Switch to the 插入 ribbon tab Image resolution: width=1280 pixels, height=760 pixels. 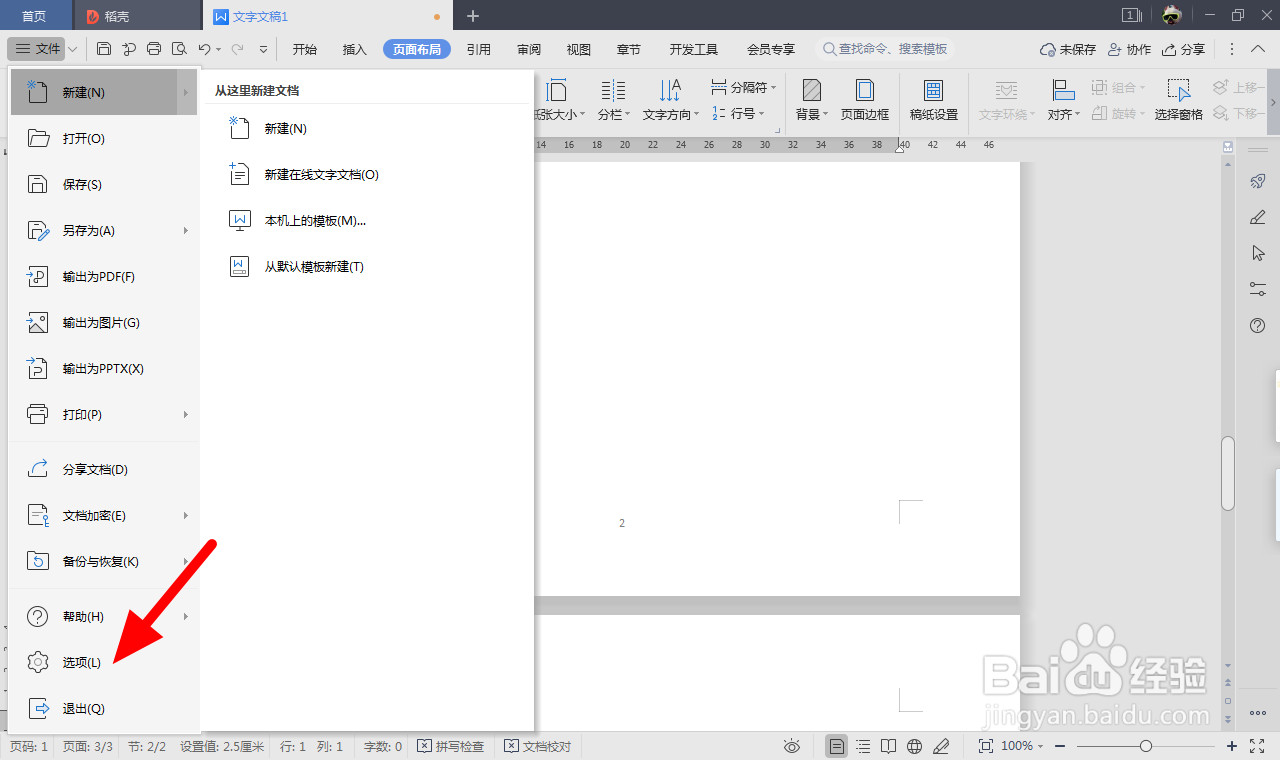pyautogui.click(x=355, y=49)
